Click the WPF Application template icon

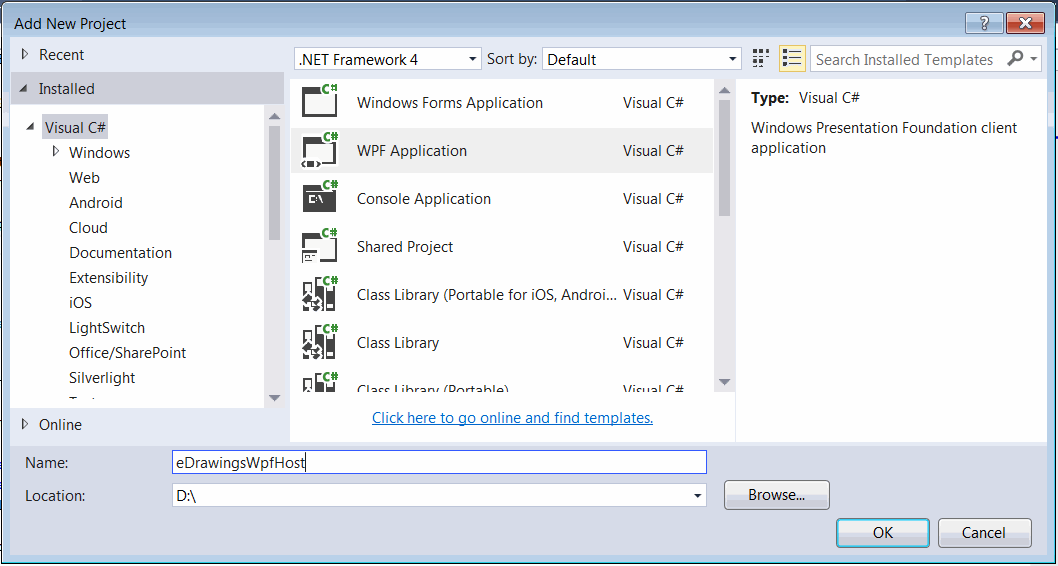320,150
